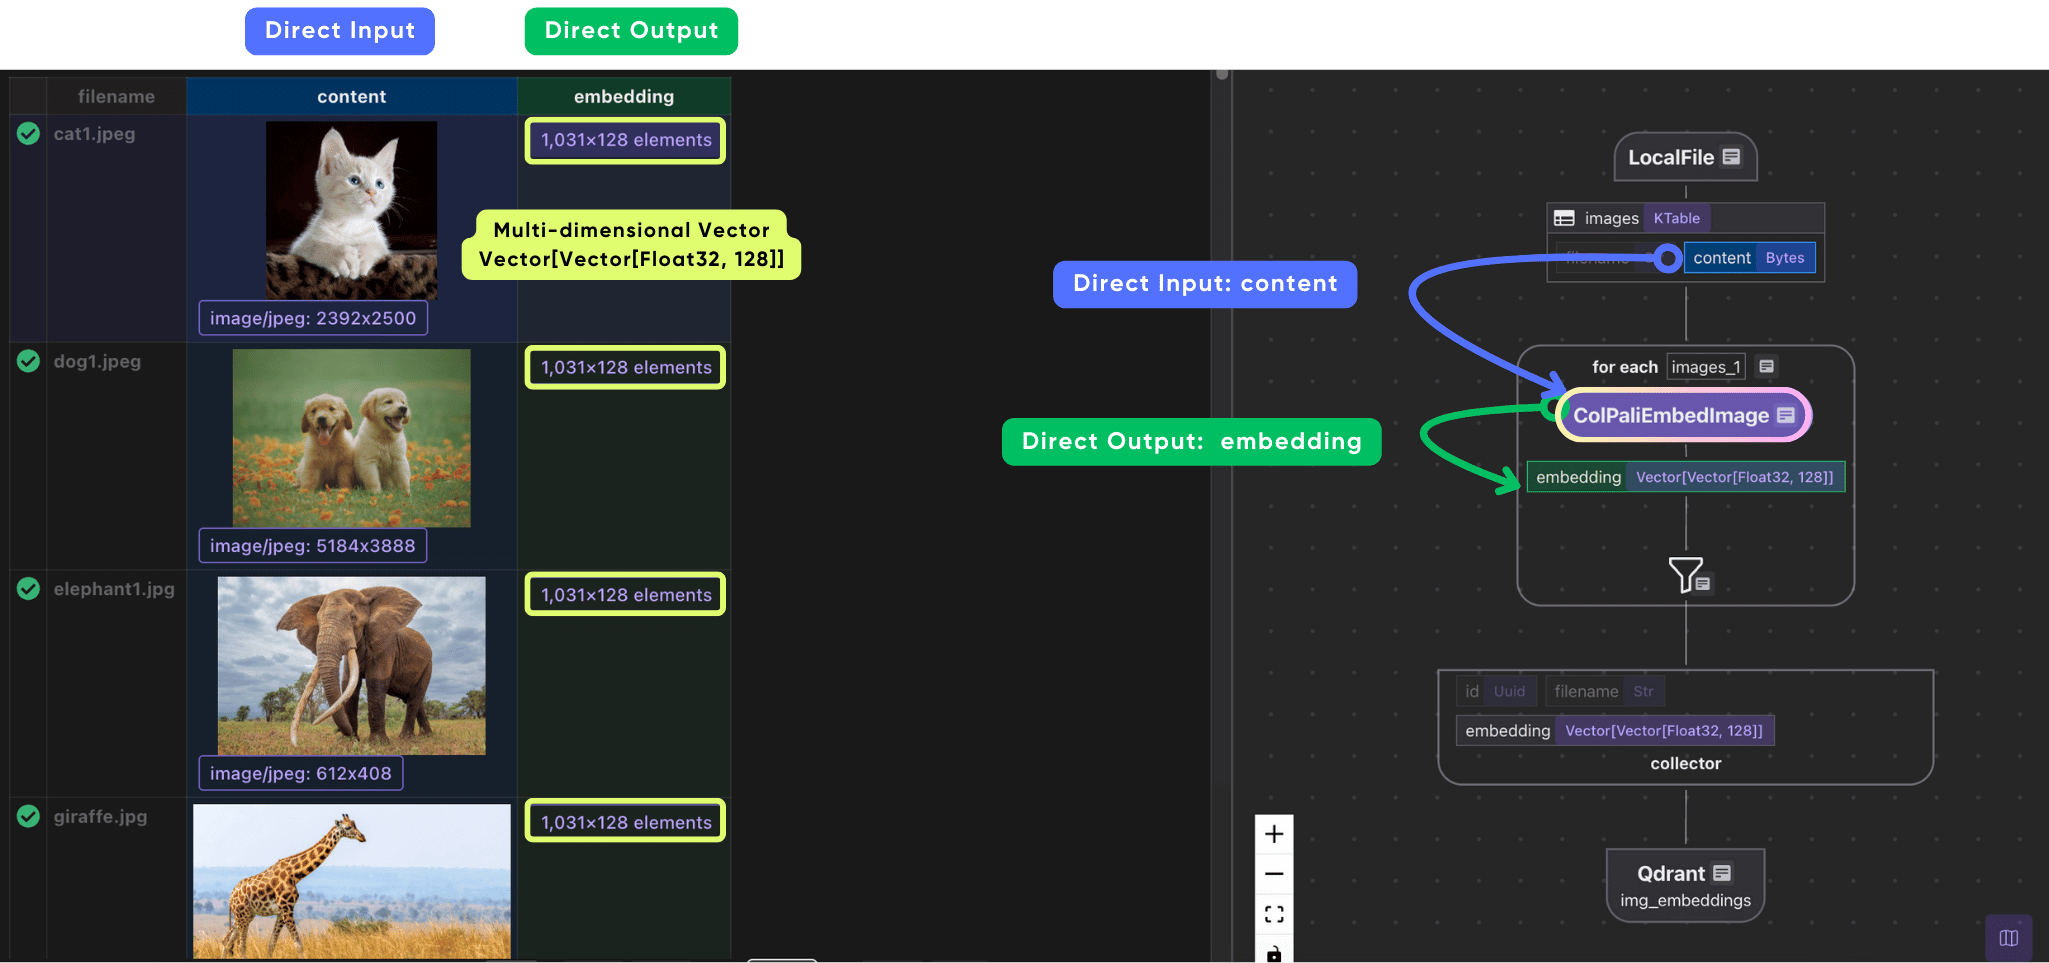Select the content column header
The height and width of the screenshot is (963, 2049).
pyautogui.click(x=351, y=96)
